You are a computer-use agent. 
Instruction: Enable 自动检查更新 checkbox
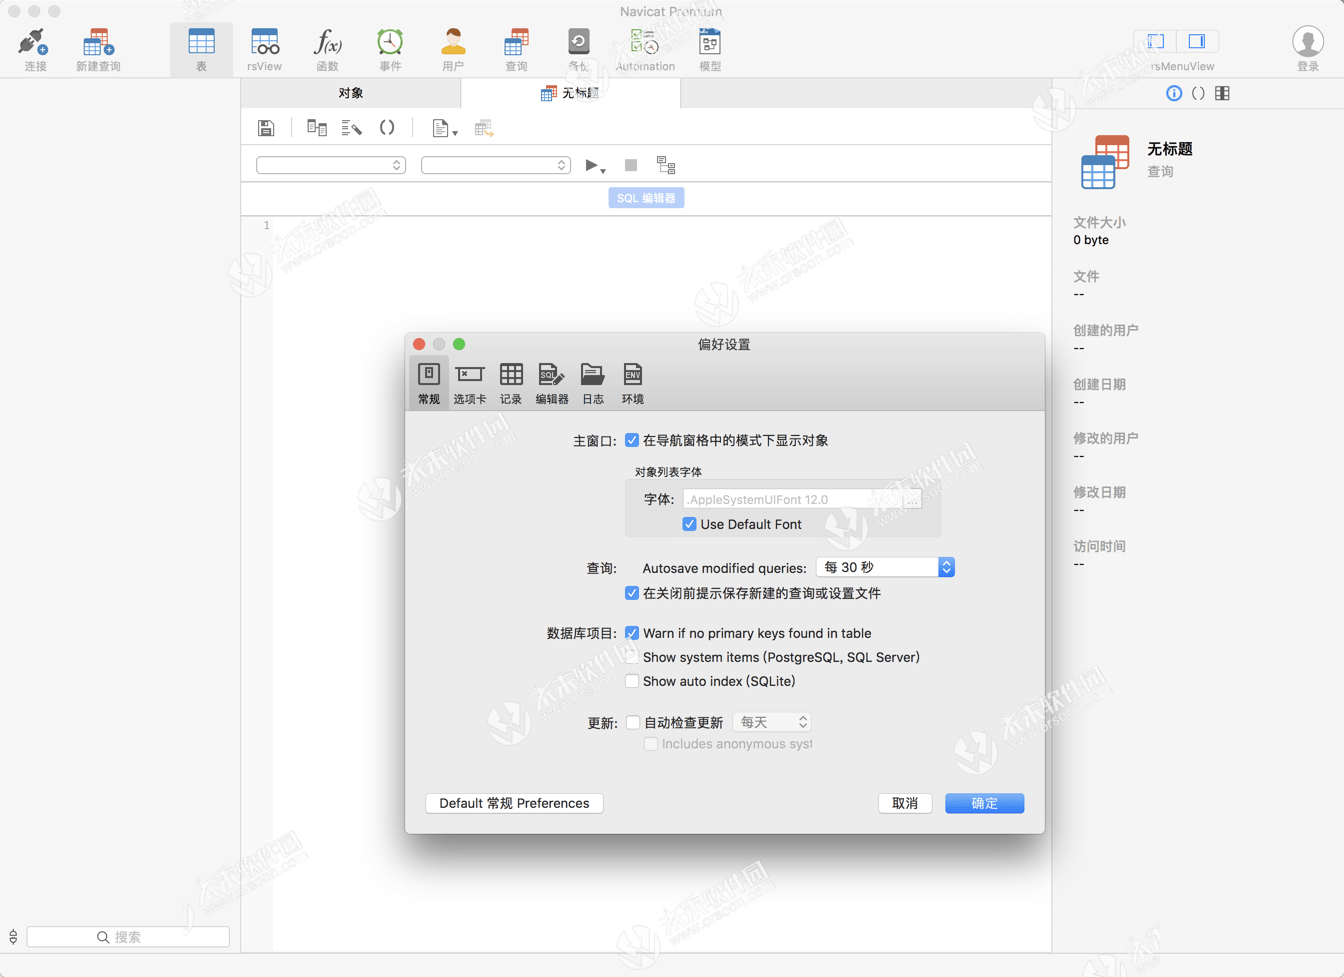[633, 722]
